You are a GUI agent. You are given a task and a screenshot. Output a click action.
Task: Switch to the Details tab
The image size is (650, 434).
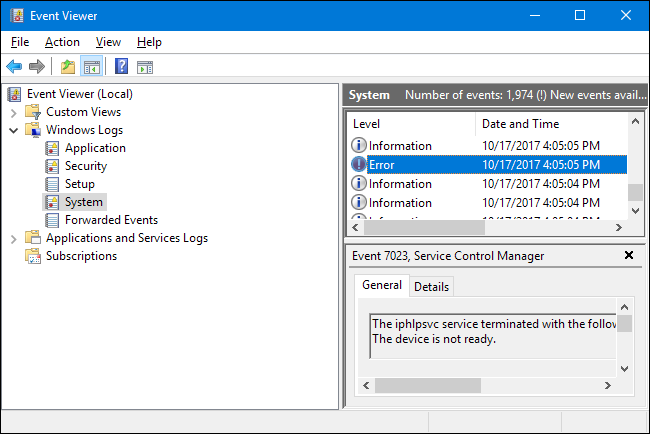click(x=431, y=286)
